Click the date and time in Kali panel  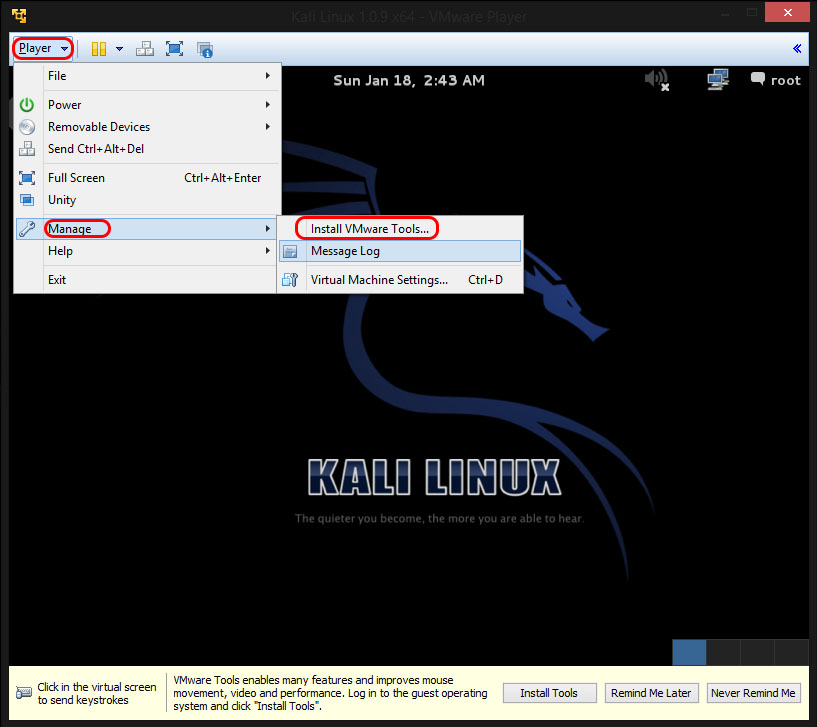(409, 80)
